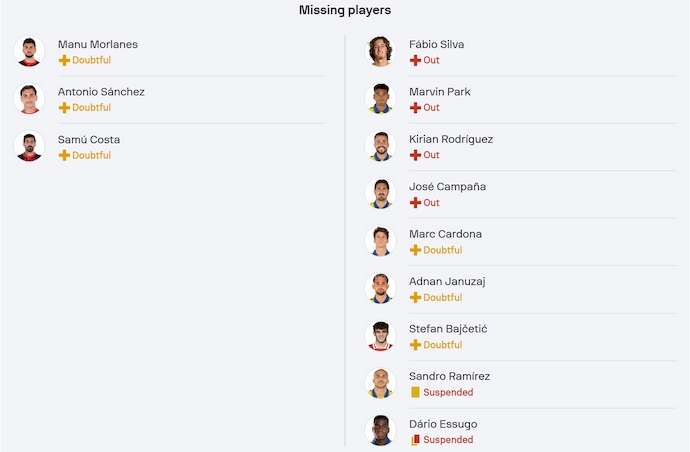
Task: Click Samú Costa's avatar image
Action: click(x=29, y=147)
